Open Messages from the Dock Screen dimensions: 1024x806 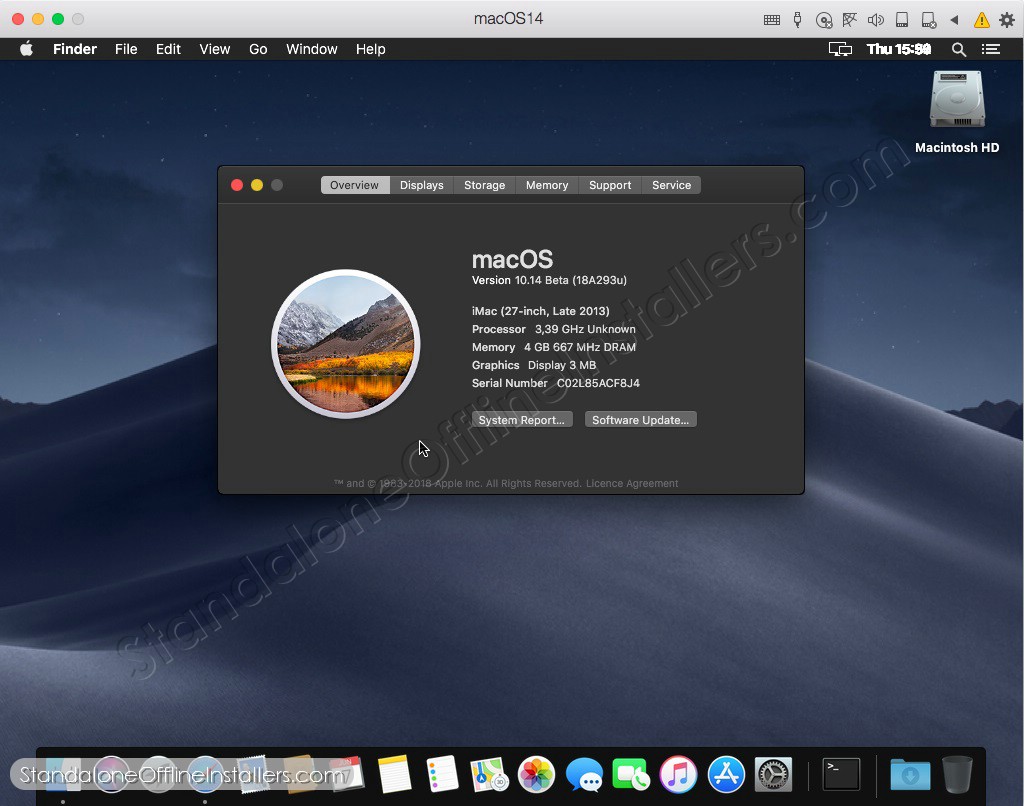pyautogui.click(x=584, y=775)
